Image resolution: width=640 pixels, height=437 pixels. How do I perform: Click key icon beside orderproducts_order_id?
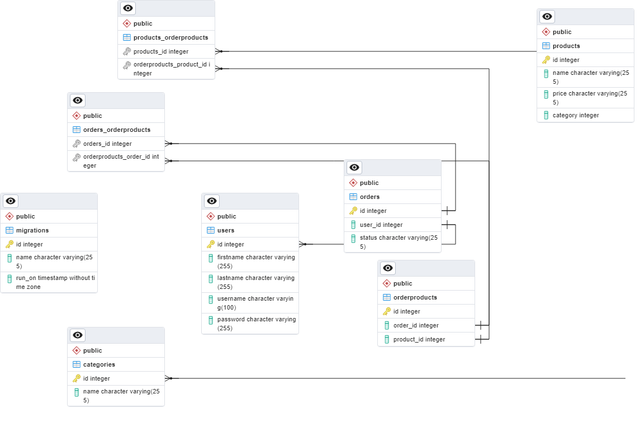76,157
